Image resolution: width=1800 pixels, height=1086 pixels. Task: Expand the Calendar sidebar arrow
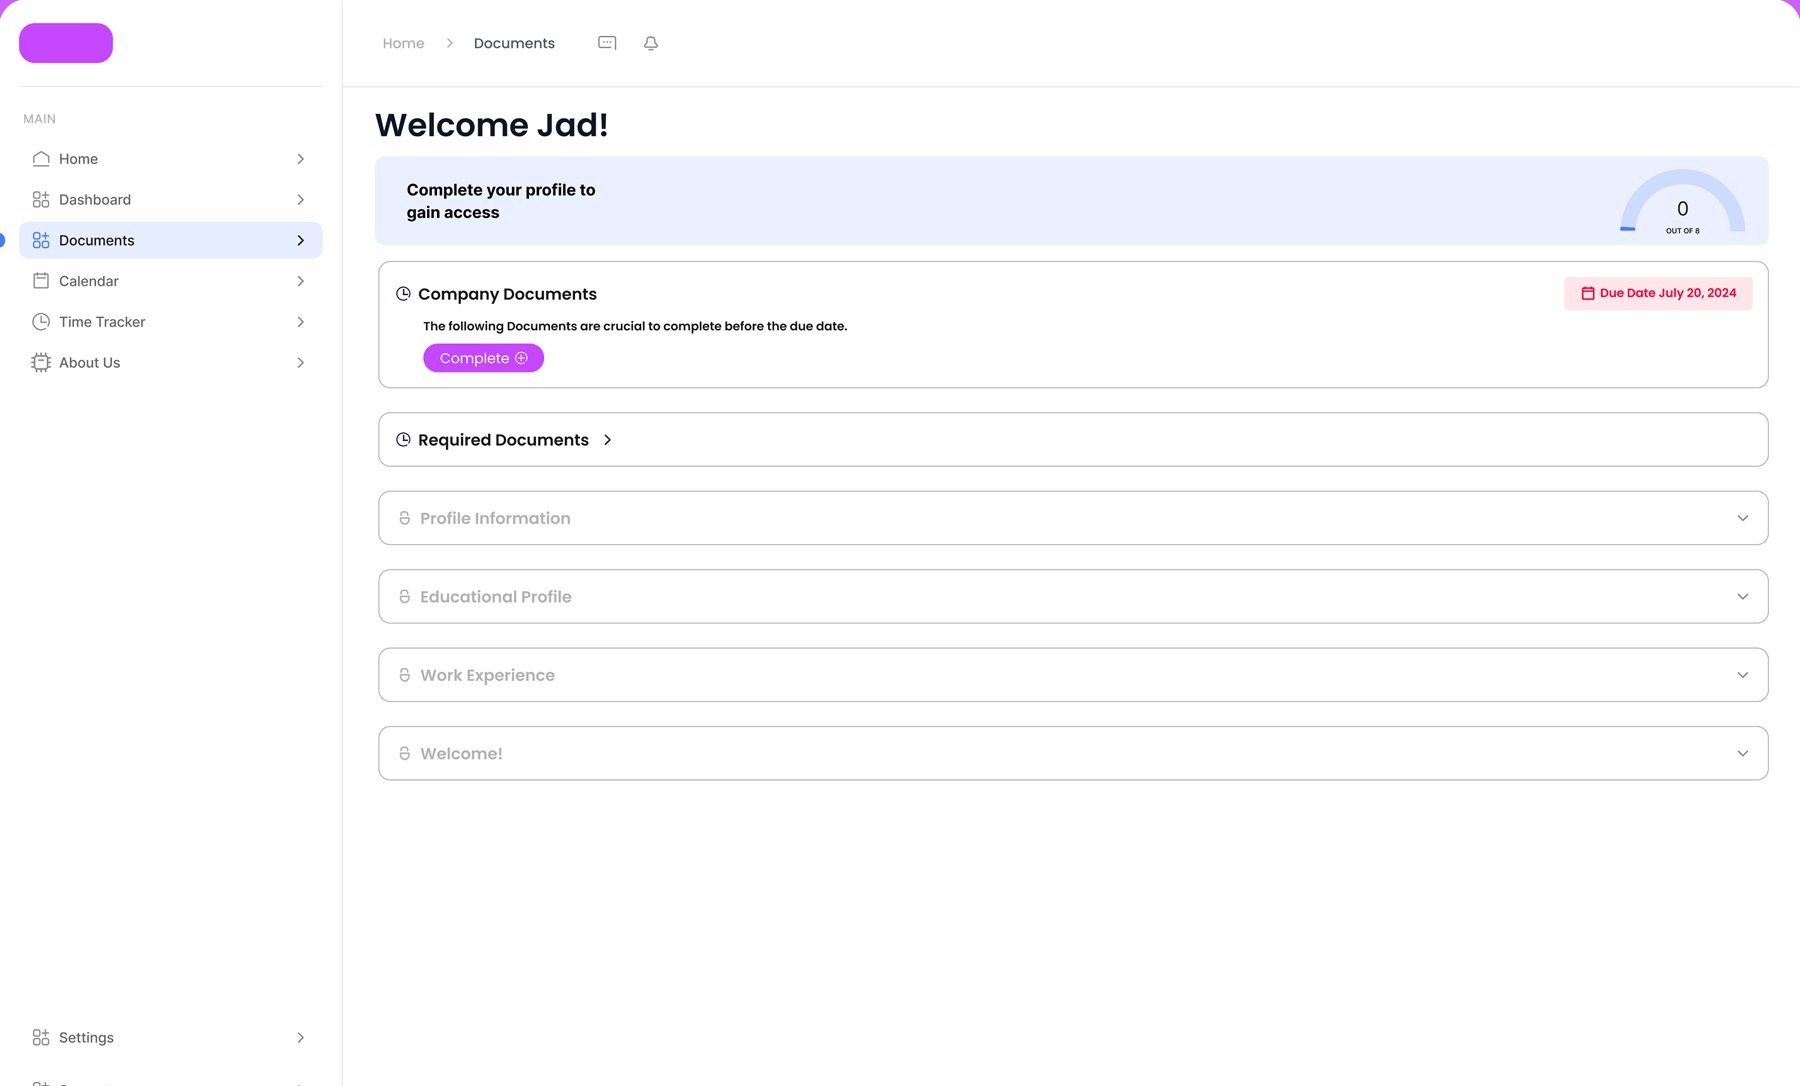click(300, 281)
